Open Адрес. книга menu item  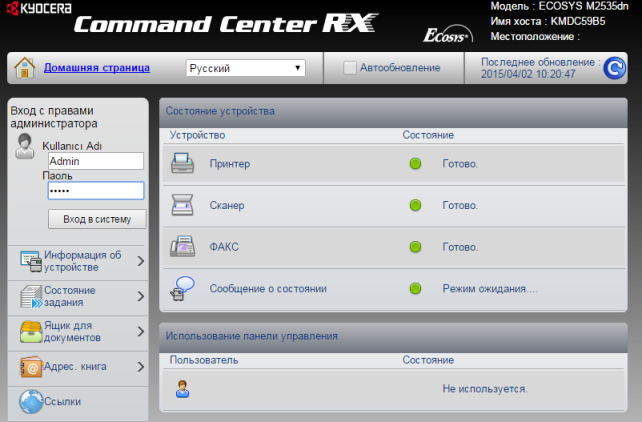click(x=78, y=367)
